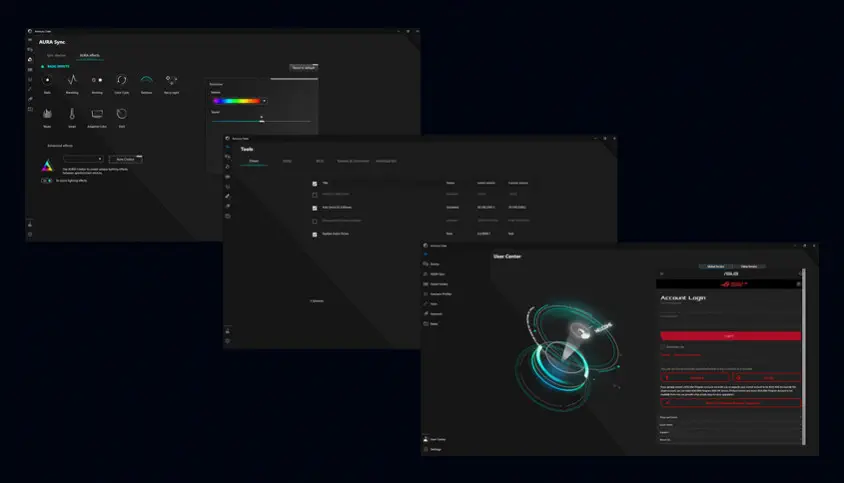The image size is (844, 483).
Task: Choose the Breathing lighting effect
Action: coord(72,81)
